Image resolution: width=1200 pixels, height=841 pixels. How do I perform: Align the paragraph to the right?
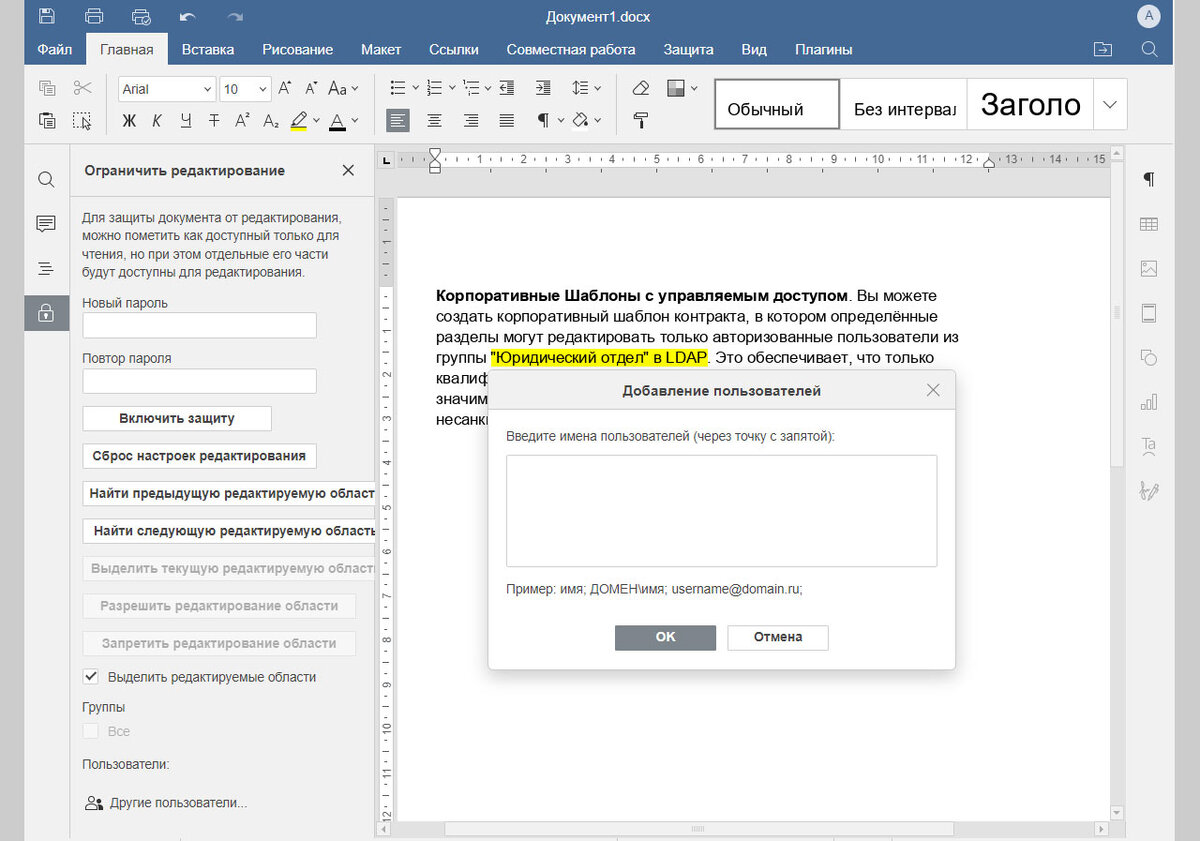(x=471, y=121)
